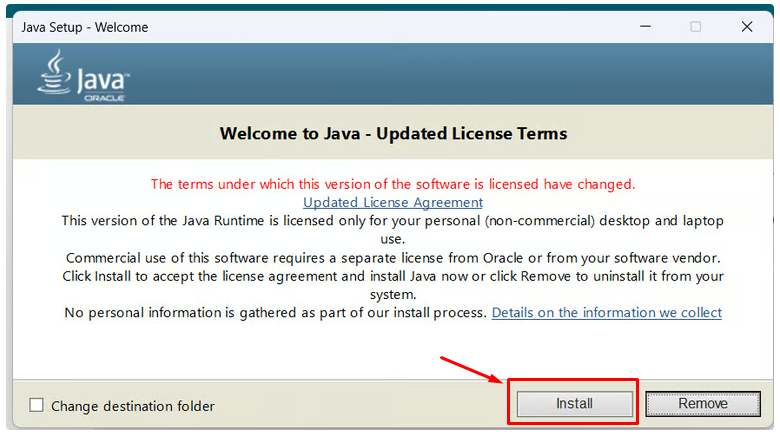Screen dimensions: 780x434
Task: Click the red license changed notice text
Action: 393,184
